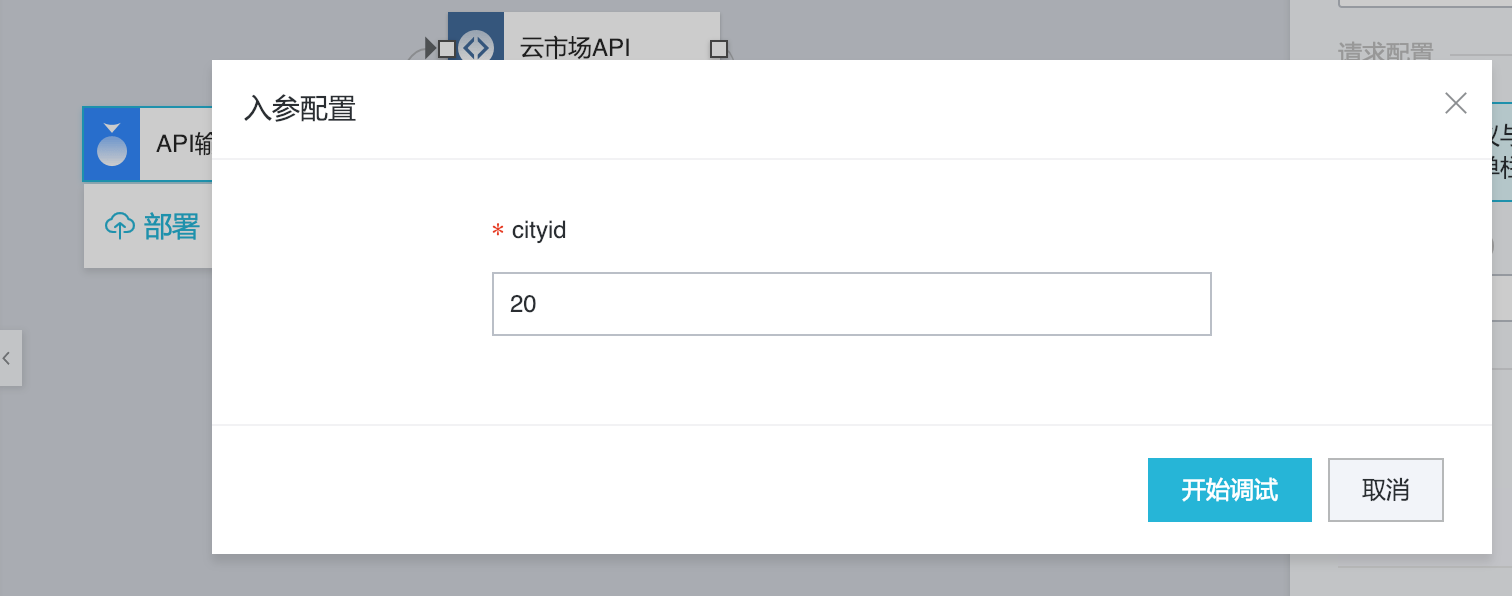Click the 请求配置 section header
Viewport: 1512px width, 596px height.
(x=1385, y=53)
